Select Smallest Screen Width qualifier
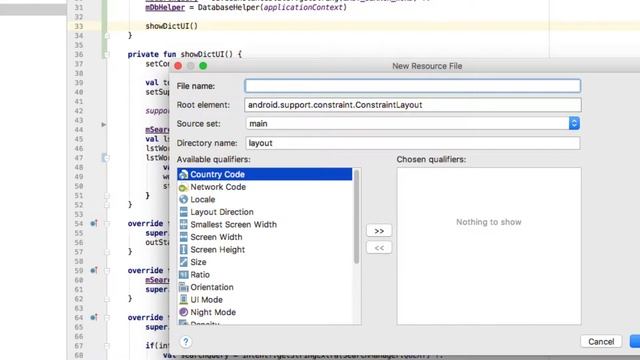Screen dimensions: 640x360 click(x=264, y=224)
